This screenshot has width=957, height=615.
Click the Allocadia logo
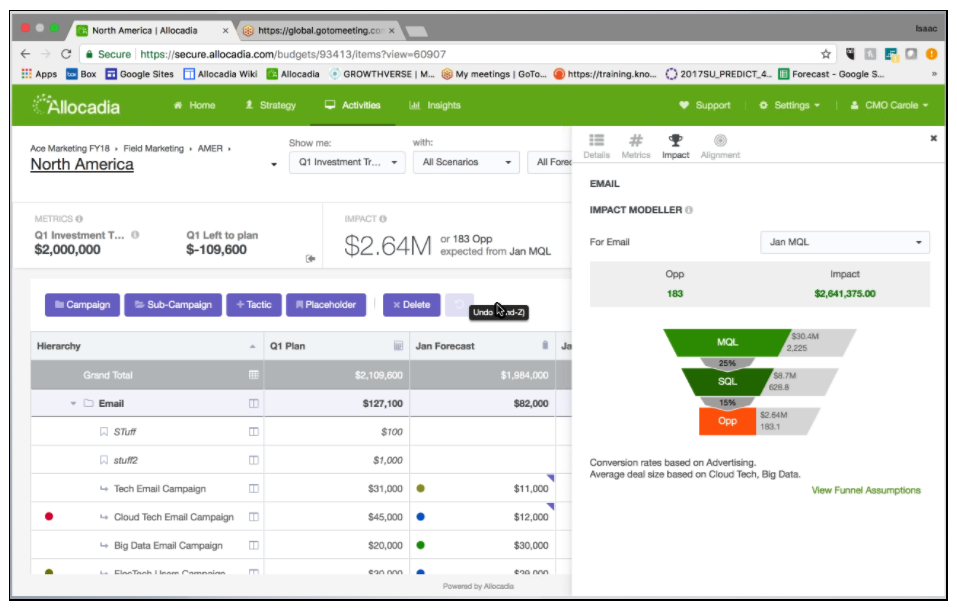point(76,106)
